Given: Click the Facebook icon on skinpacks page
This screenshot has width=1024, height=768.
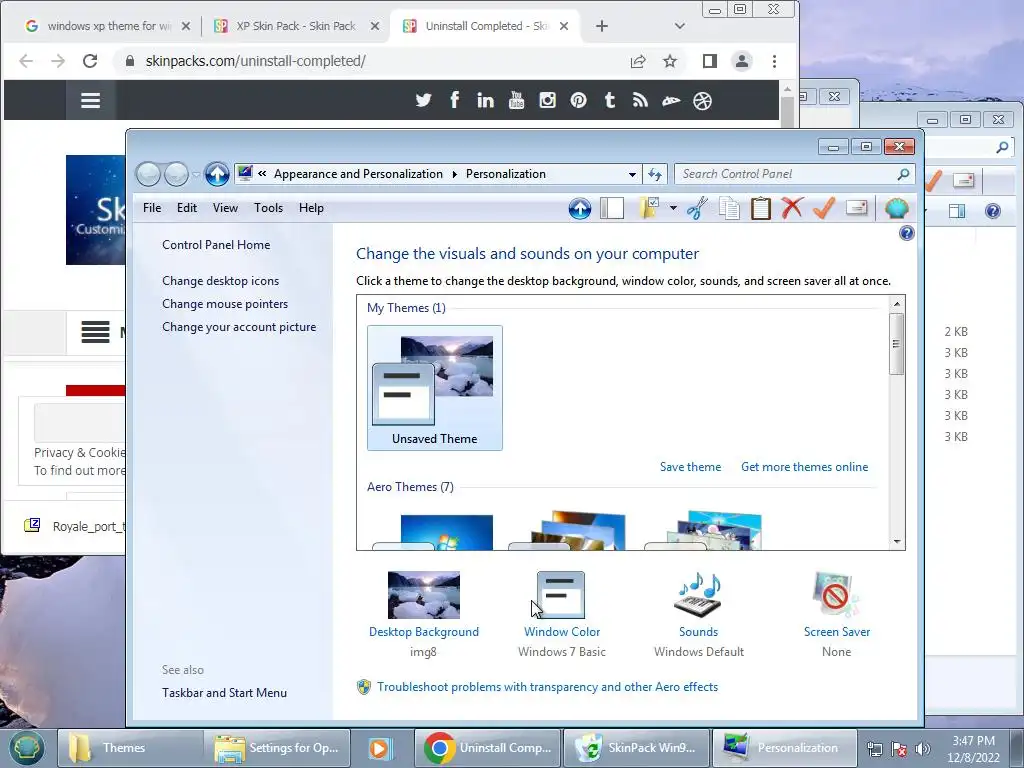Looking at the screenshot, I should click(x=455, y=100).
